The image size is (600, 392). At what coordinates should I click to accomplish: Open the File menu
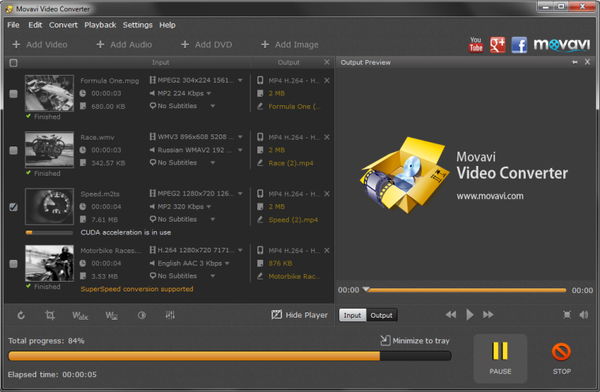(x=13, y=25)
